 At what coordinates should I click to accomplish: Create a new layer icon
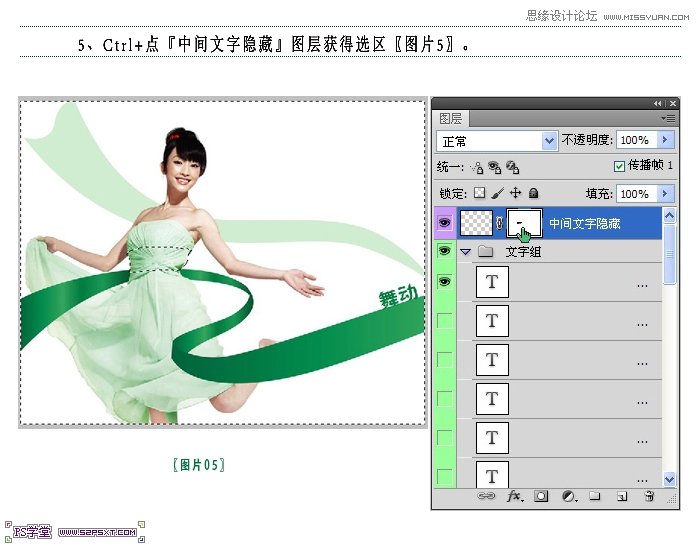coord(622,496)
